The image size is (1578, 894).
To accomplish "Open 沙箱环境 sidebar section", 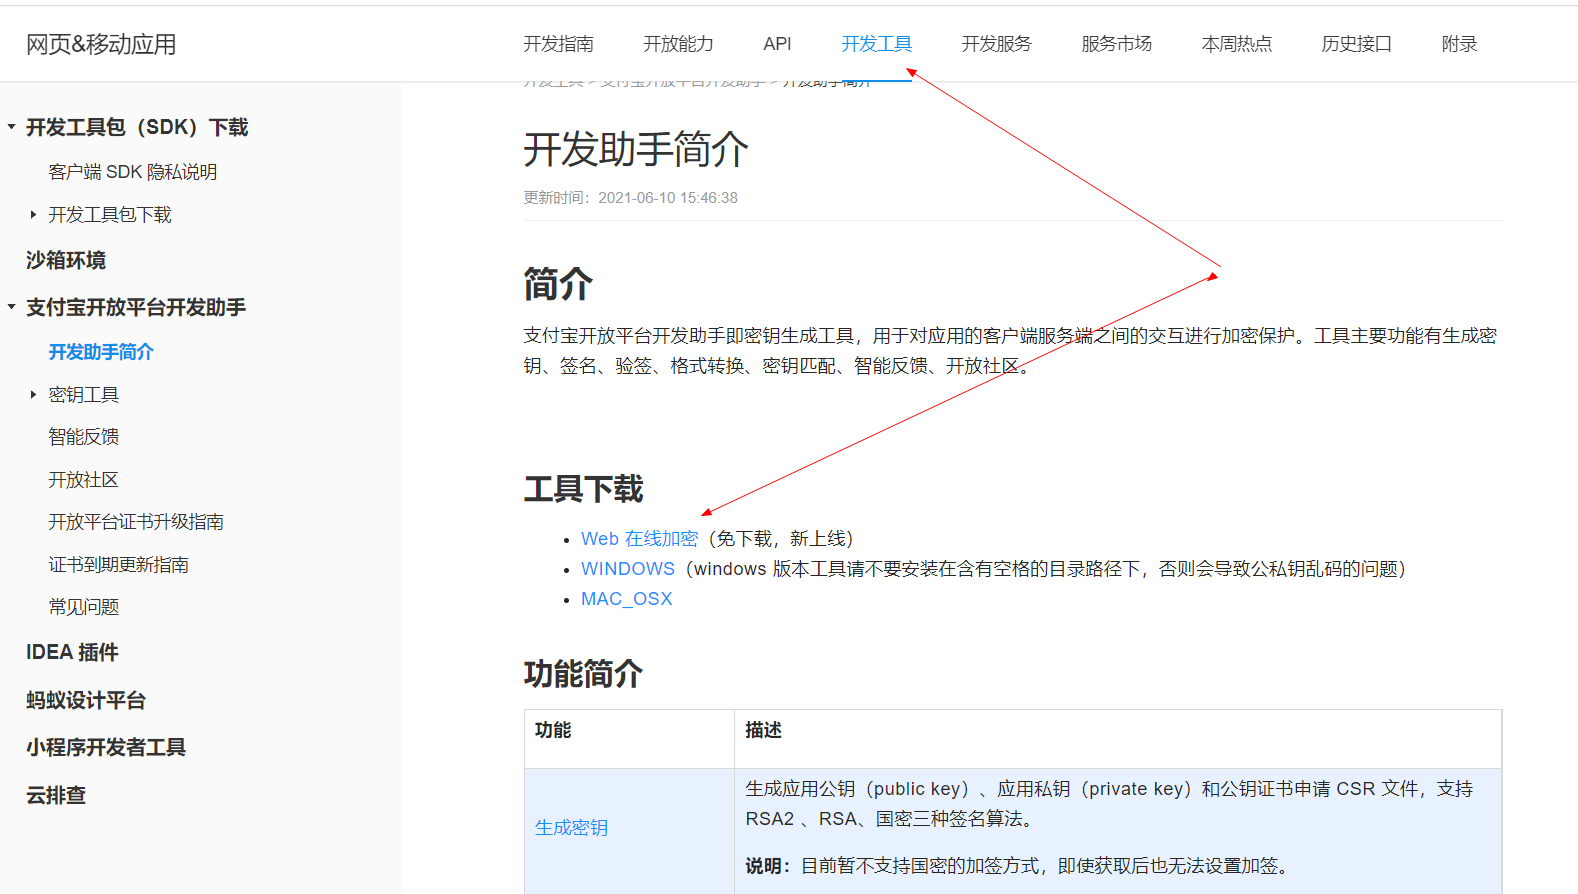I will (x=66, y=260).
